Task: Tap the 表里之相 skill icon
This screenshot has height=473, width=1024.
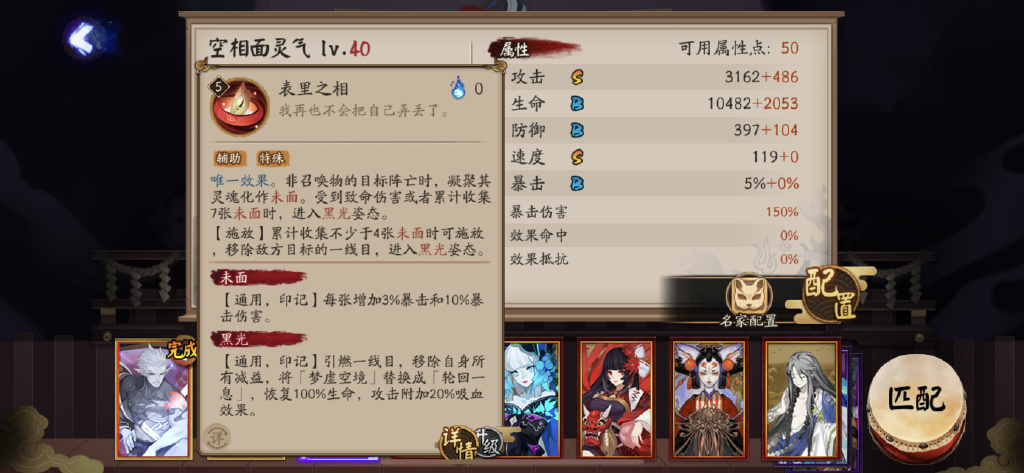Action: 239,106
